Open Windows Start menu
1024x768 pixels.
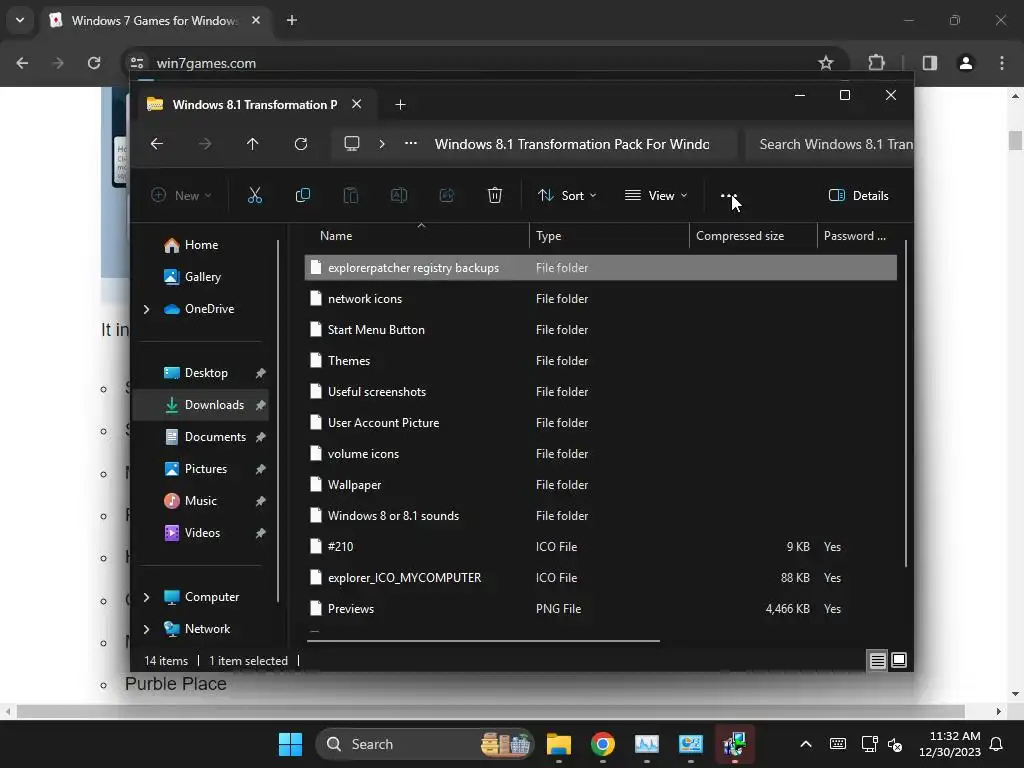[291, 744]
